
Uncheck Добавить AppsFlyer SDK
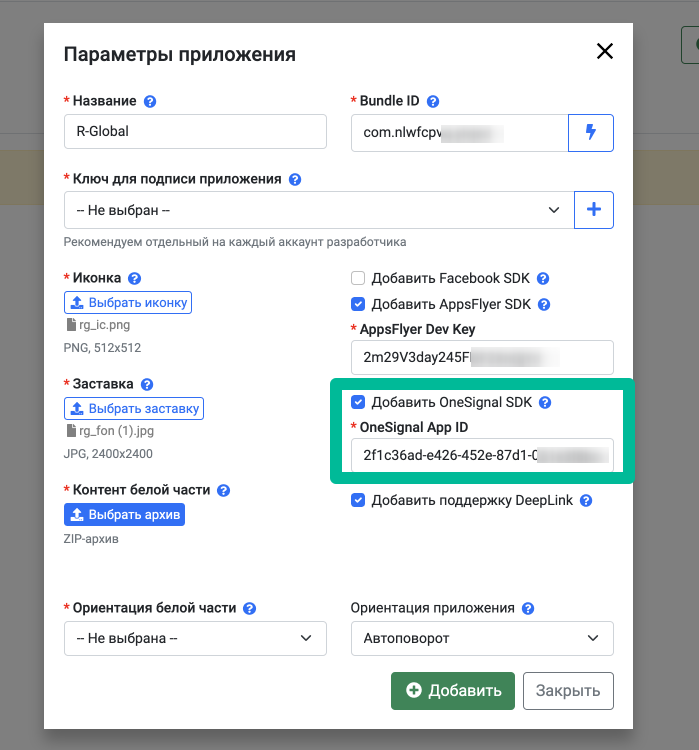point(358,304)
